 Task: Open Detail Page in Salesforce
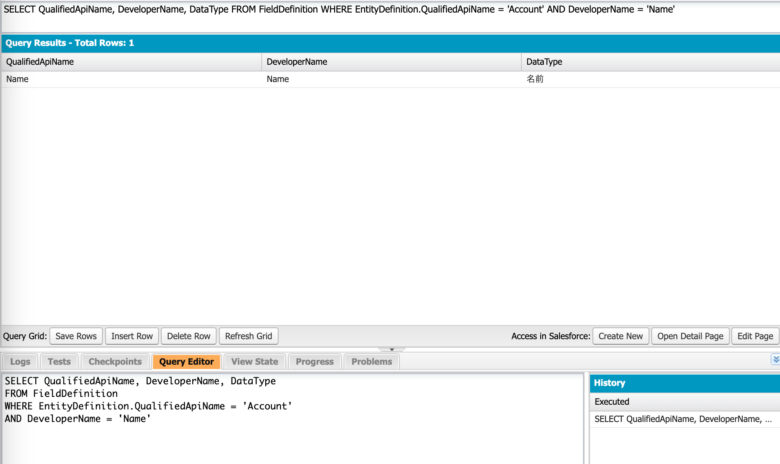click(x=690, y=336)
